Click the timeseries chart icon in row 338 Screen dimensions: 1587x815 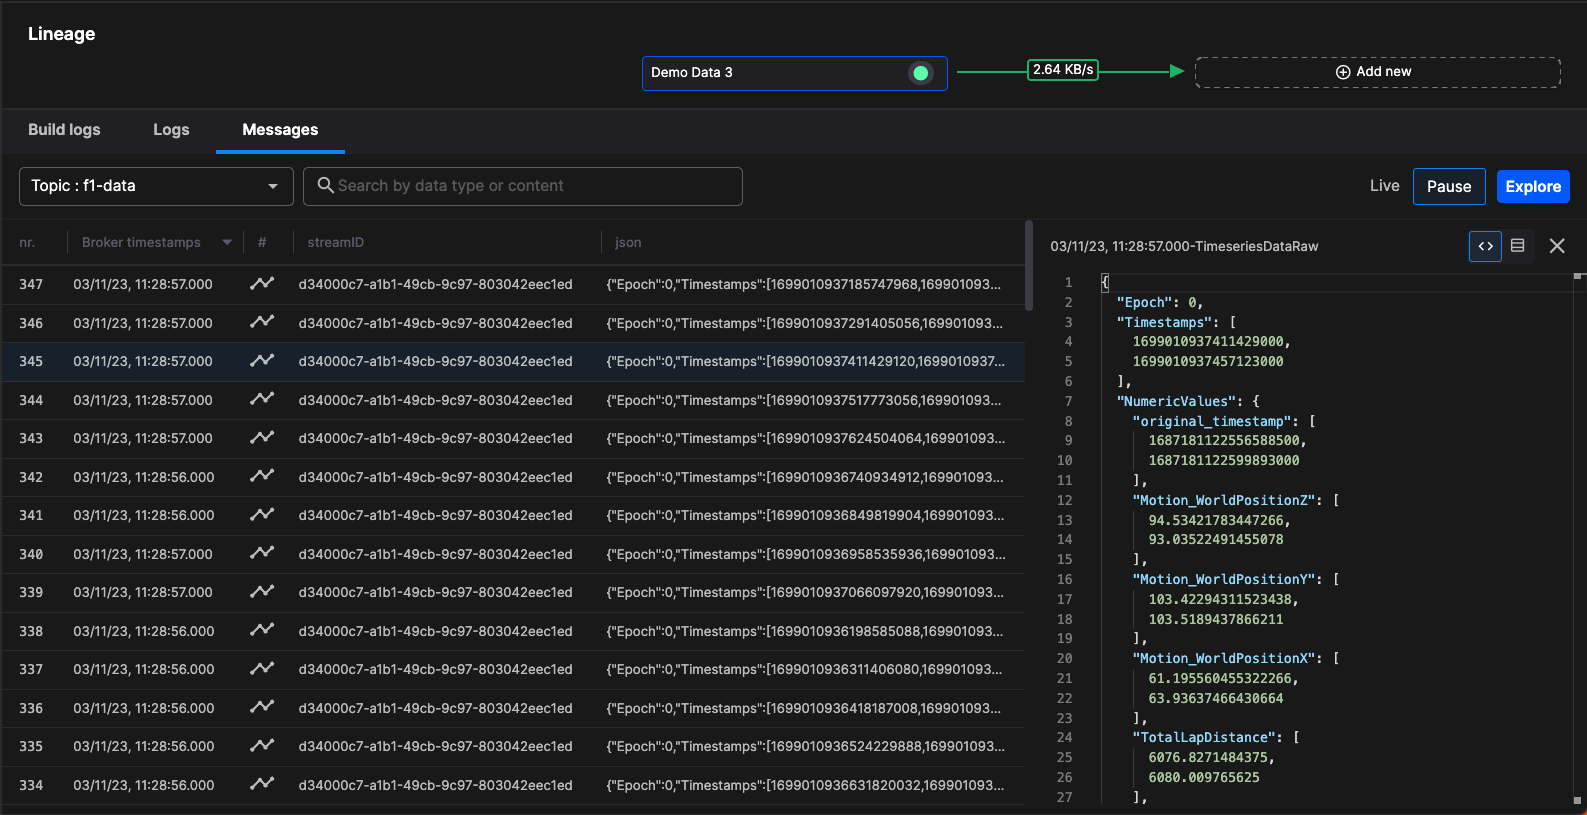(x=262, y=630)
